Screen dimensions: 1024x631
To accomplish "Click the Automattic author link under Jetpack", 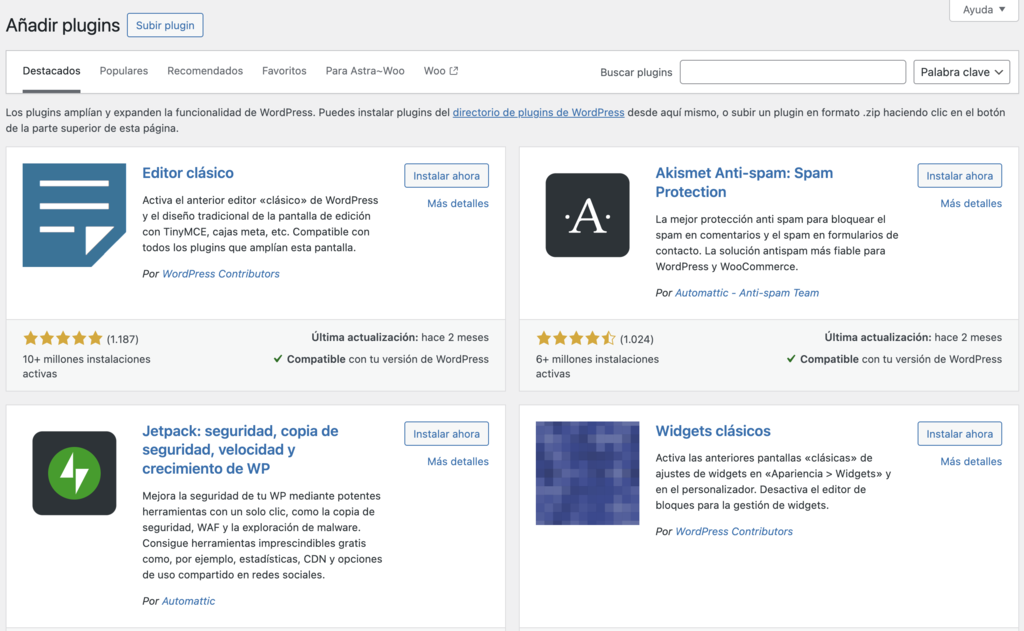I will click(187, 600).
